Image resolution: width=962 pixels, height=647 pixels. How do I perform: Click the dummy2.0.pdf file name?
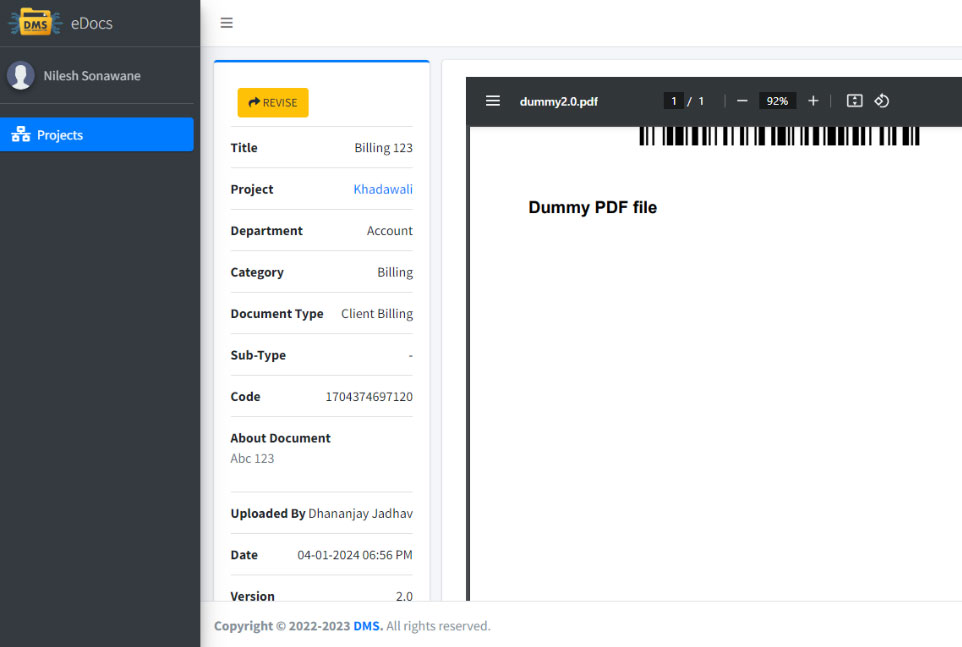(558, 102)
